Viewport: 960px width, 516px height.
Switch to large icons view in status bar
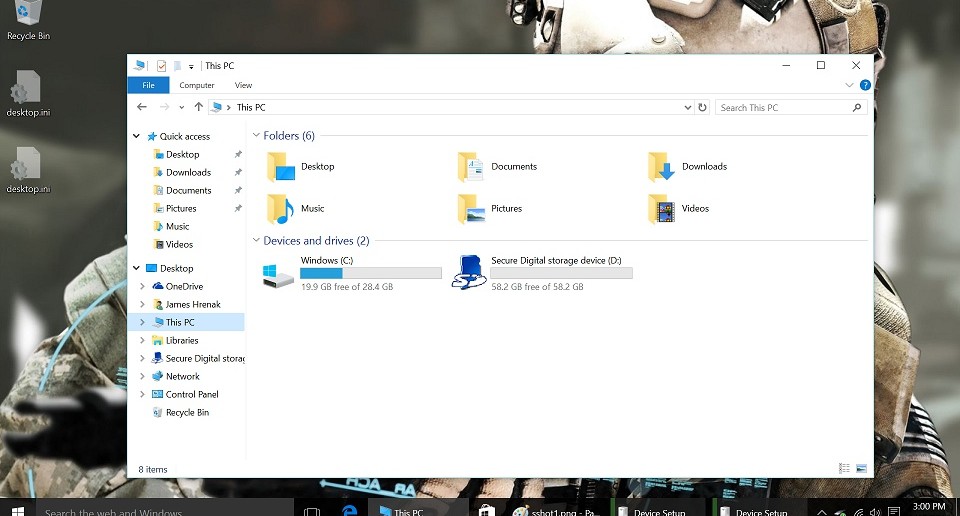point(861,469)
